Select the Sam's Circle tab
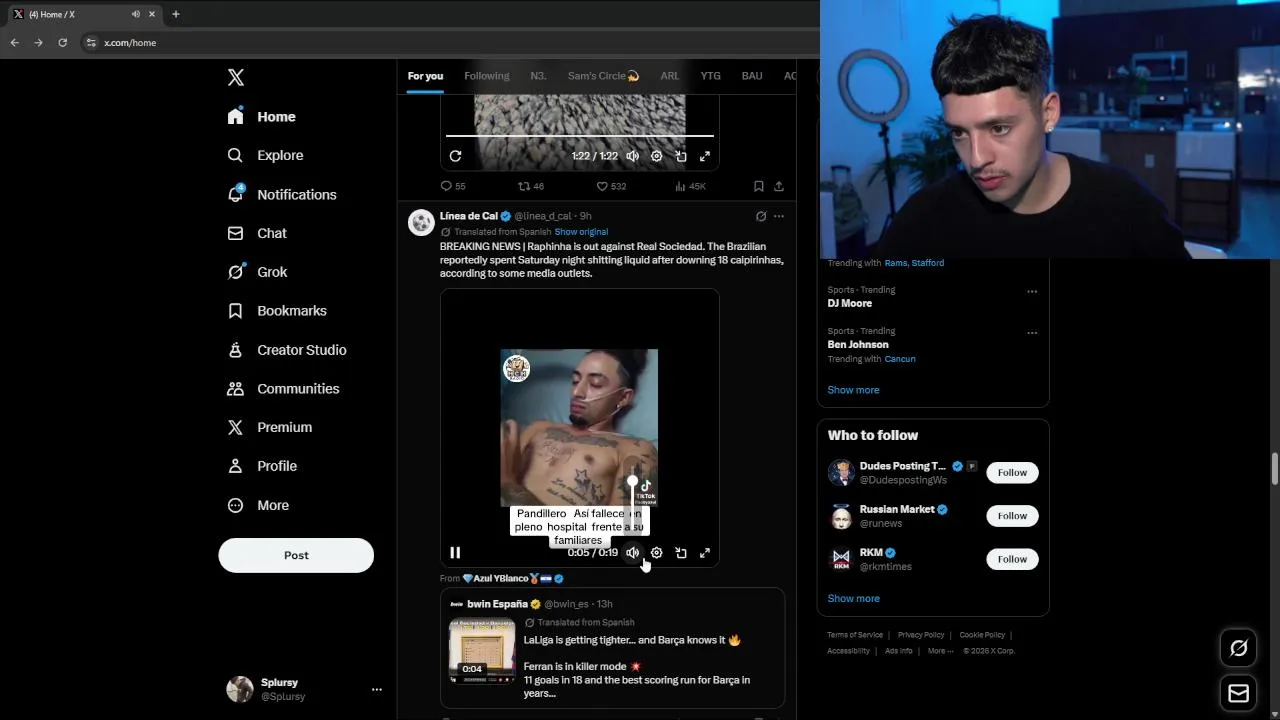Viewport: 1280px width, 720px height. [603, 76]
